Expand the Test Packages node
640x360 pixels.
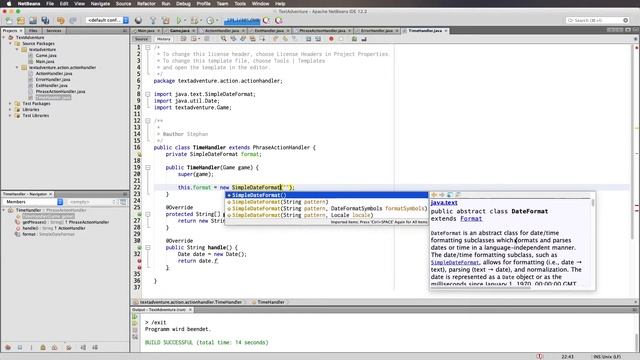coord(11,104)
